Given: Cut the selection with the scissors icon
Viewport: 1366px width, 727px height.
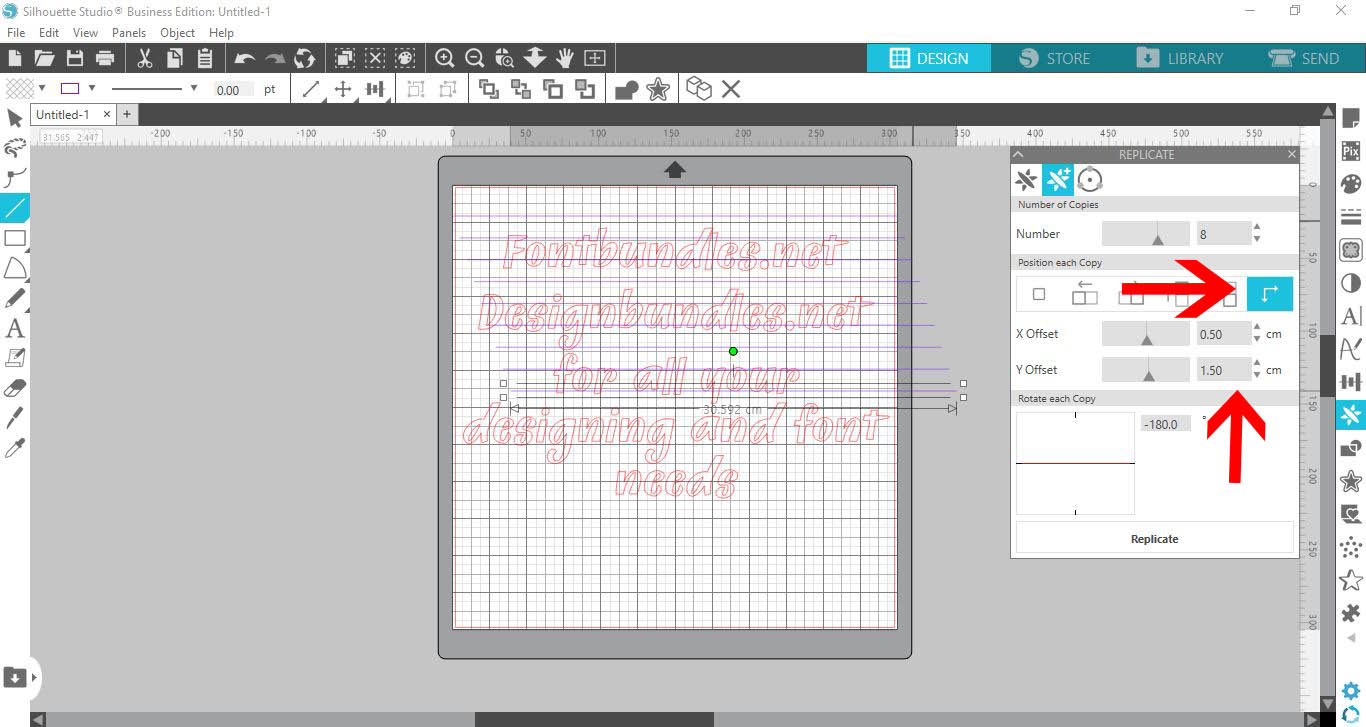Looking at the screenshot, I should pos(144,58).
